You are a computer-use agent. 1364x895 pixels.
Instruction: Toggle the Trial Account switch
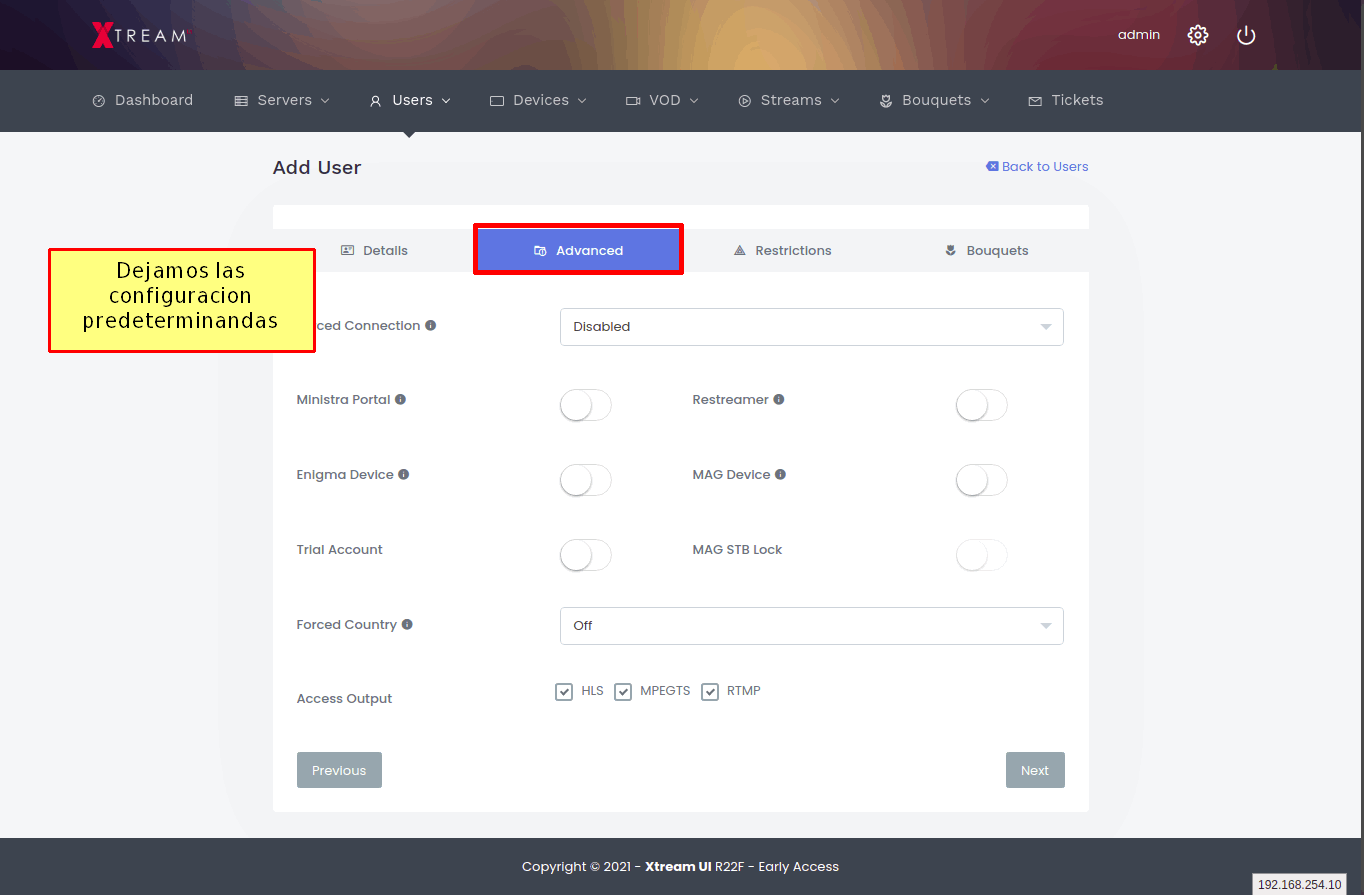585,555
